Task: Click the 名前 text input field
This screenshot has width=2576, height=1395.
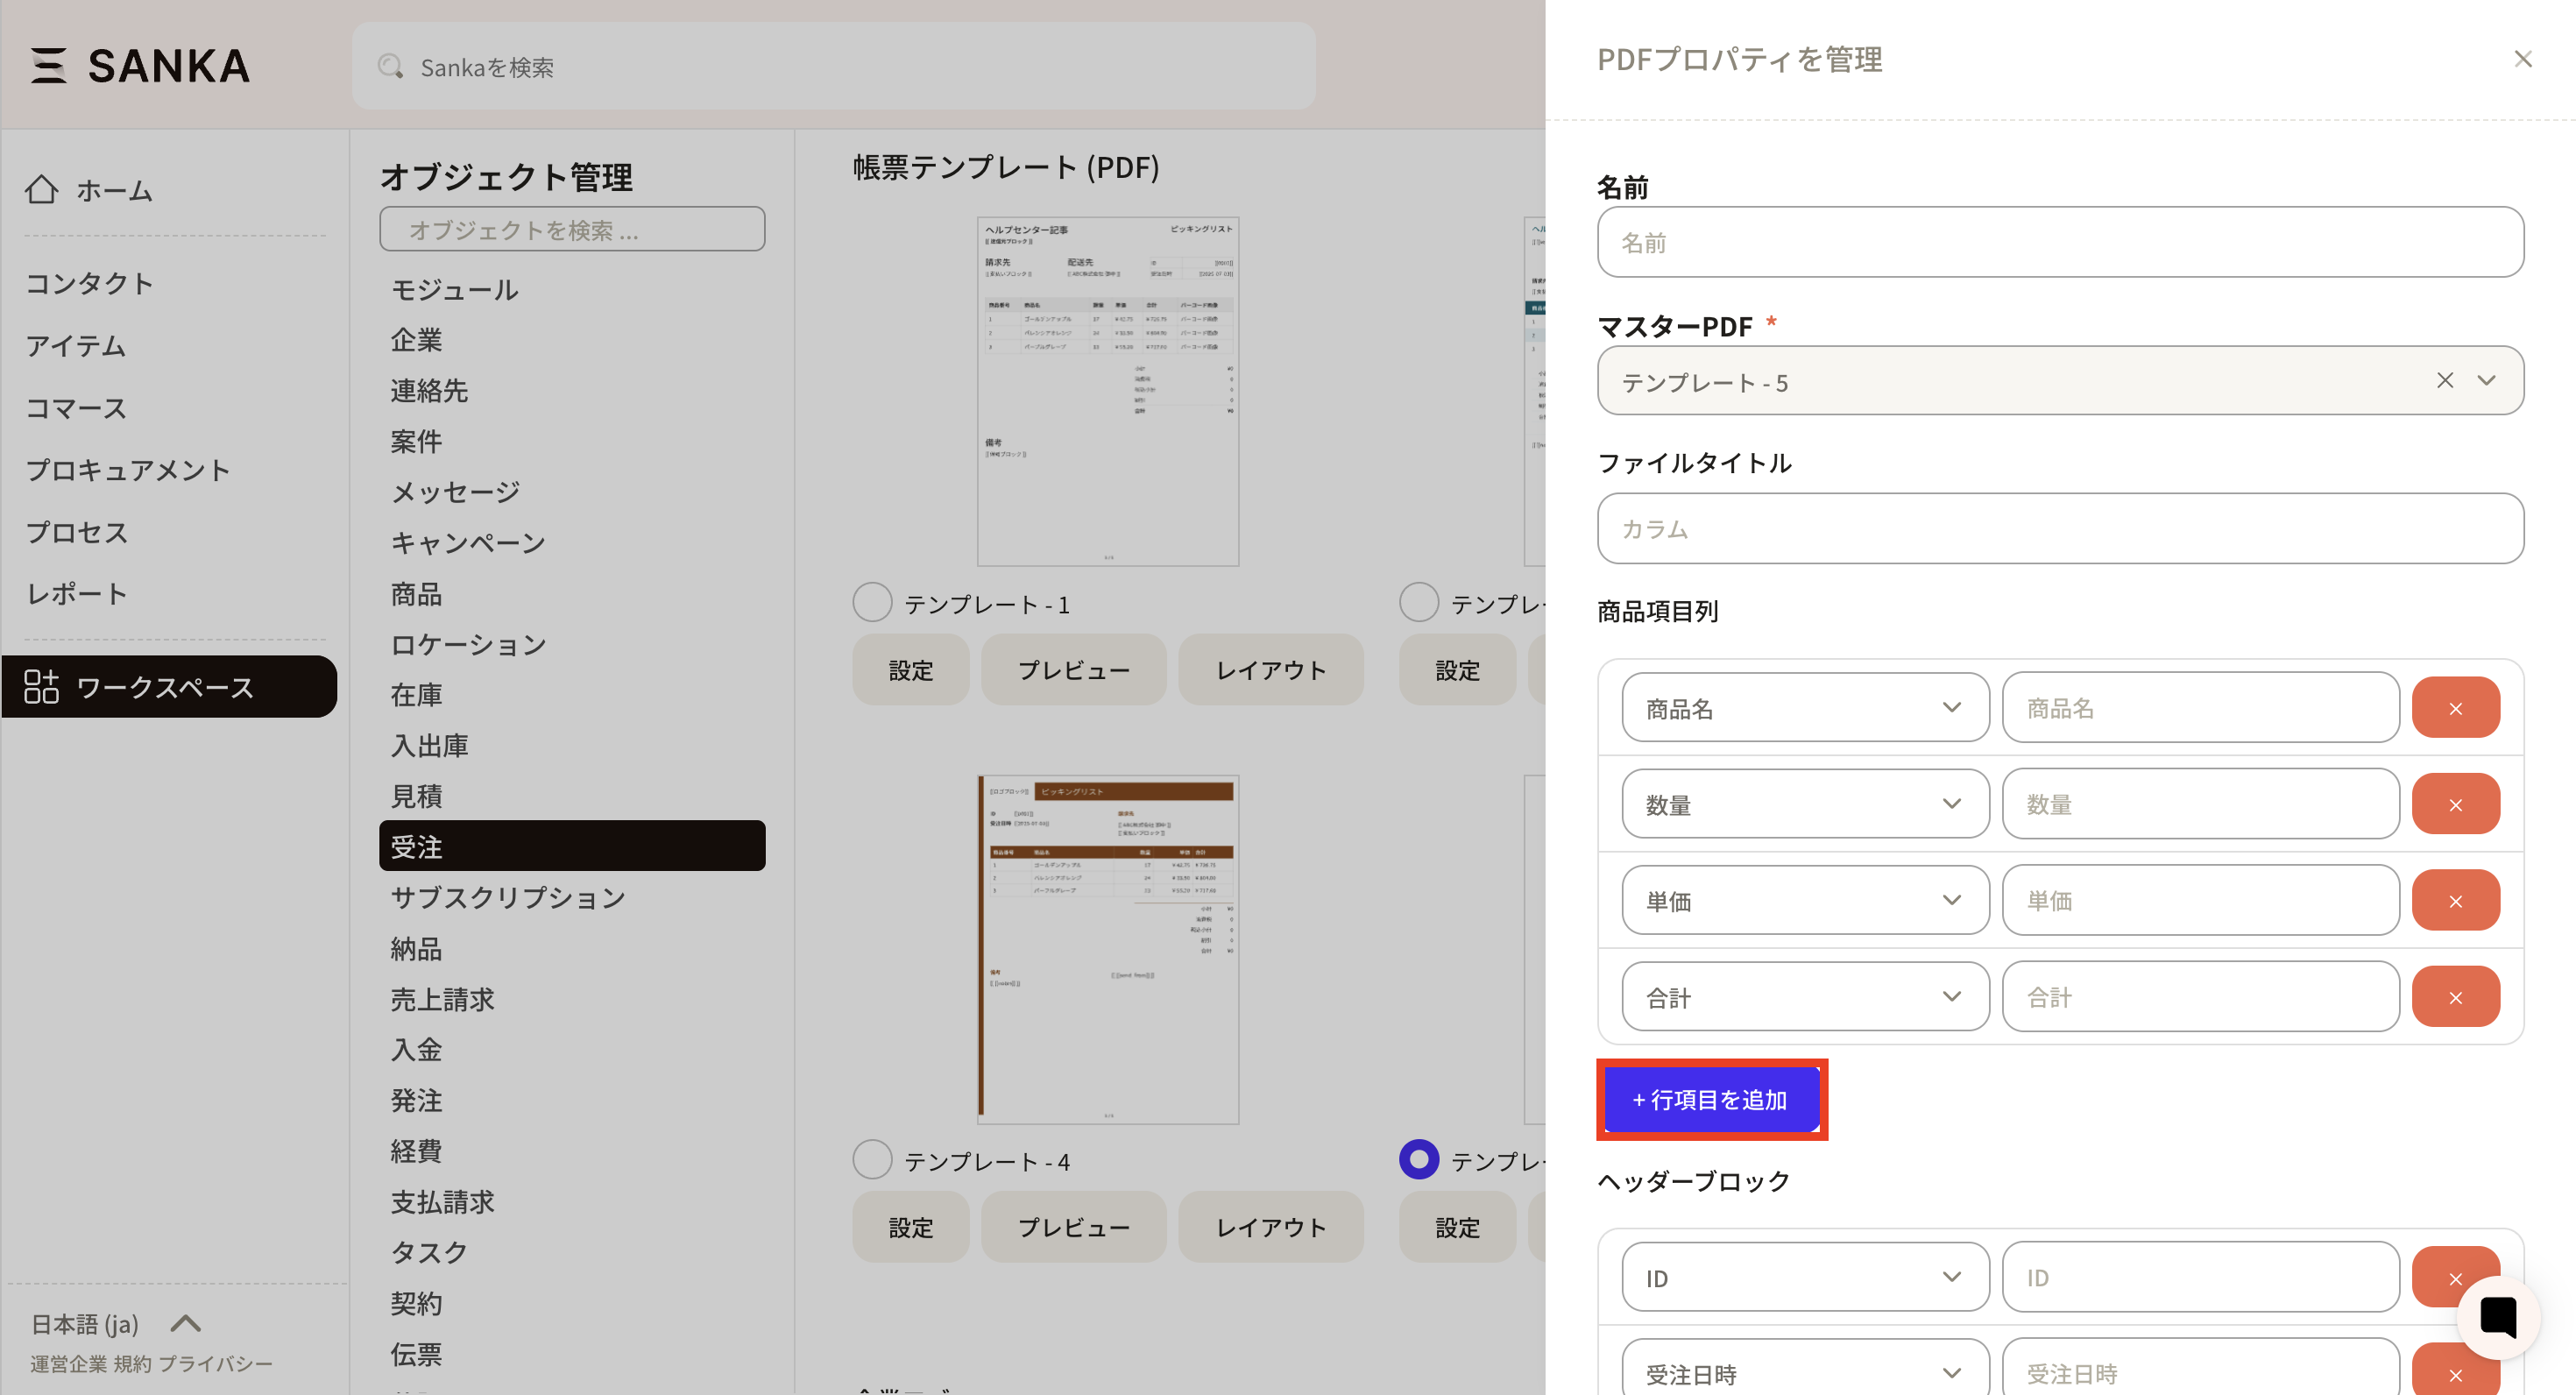Action: [2059, 243]
